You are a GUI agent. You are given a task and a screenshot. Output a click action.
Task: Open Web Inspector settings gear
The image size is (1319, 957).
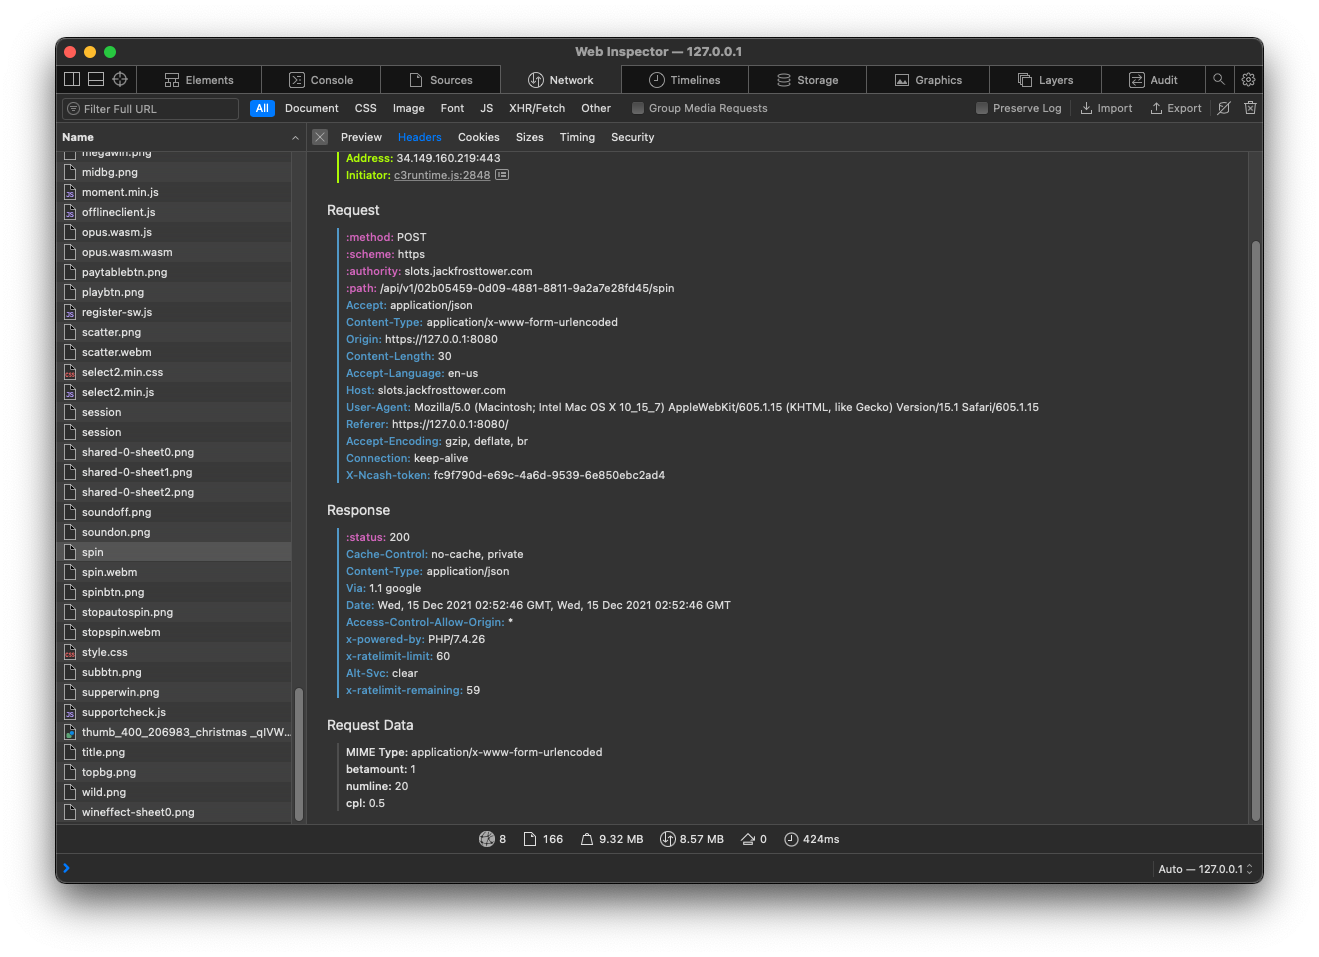point(1248,79)
